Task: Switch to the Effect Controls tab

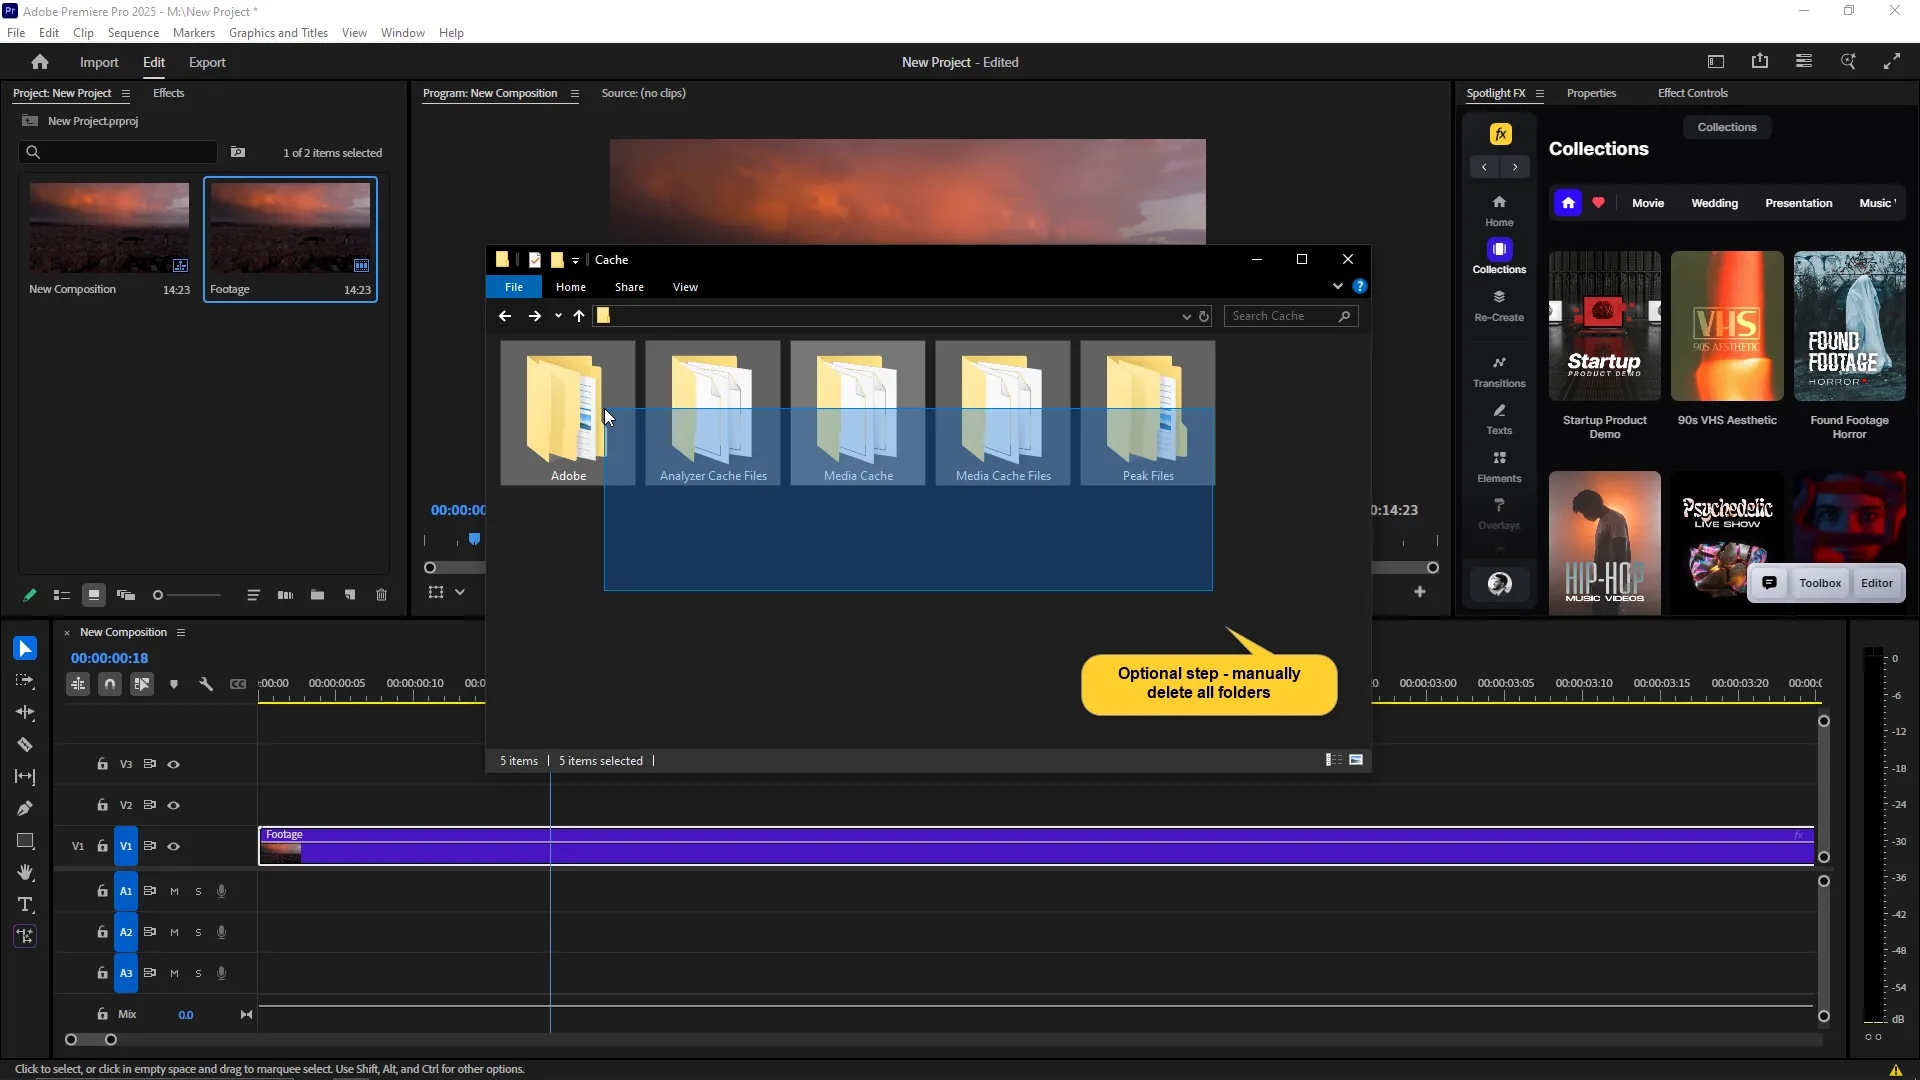Action: pos(1692,93)
